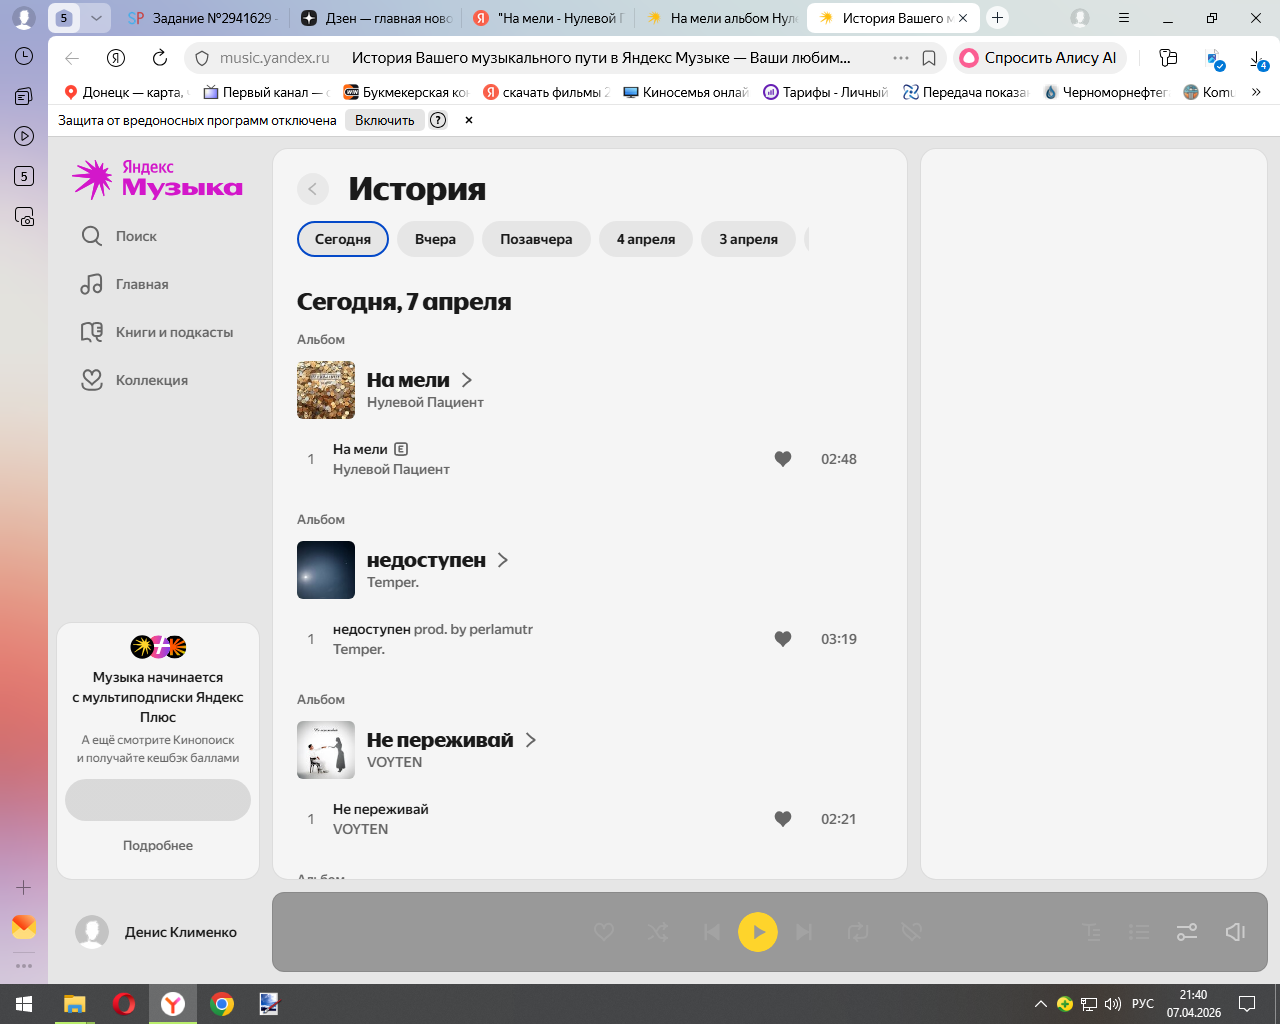Bookmark this page in the address bar
Viewport: 1280px width, 1024px height.
pos(929,58)
